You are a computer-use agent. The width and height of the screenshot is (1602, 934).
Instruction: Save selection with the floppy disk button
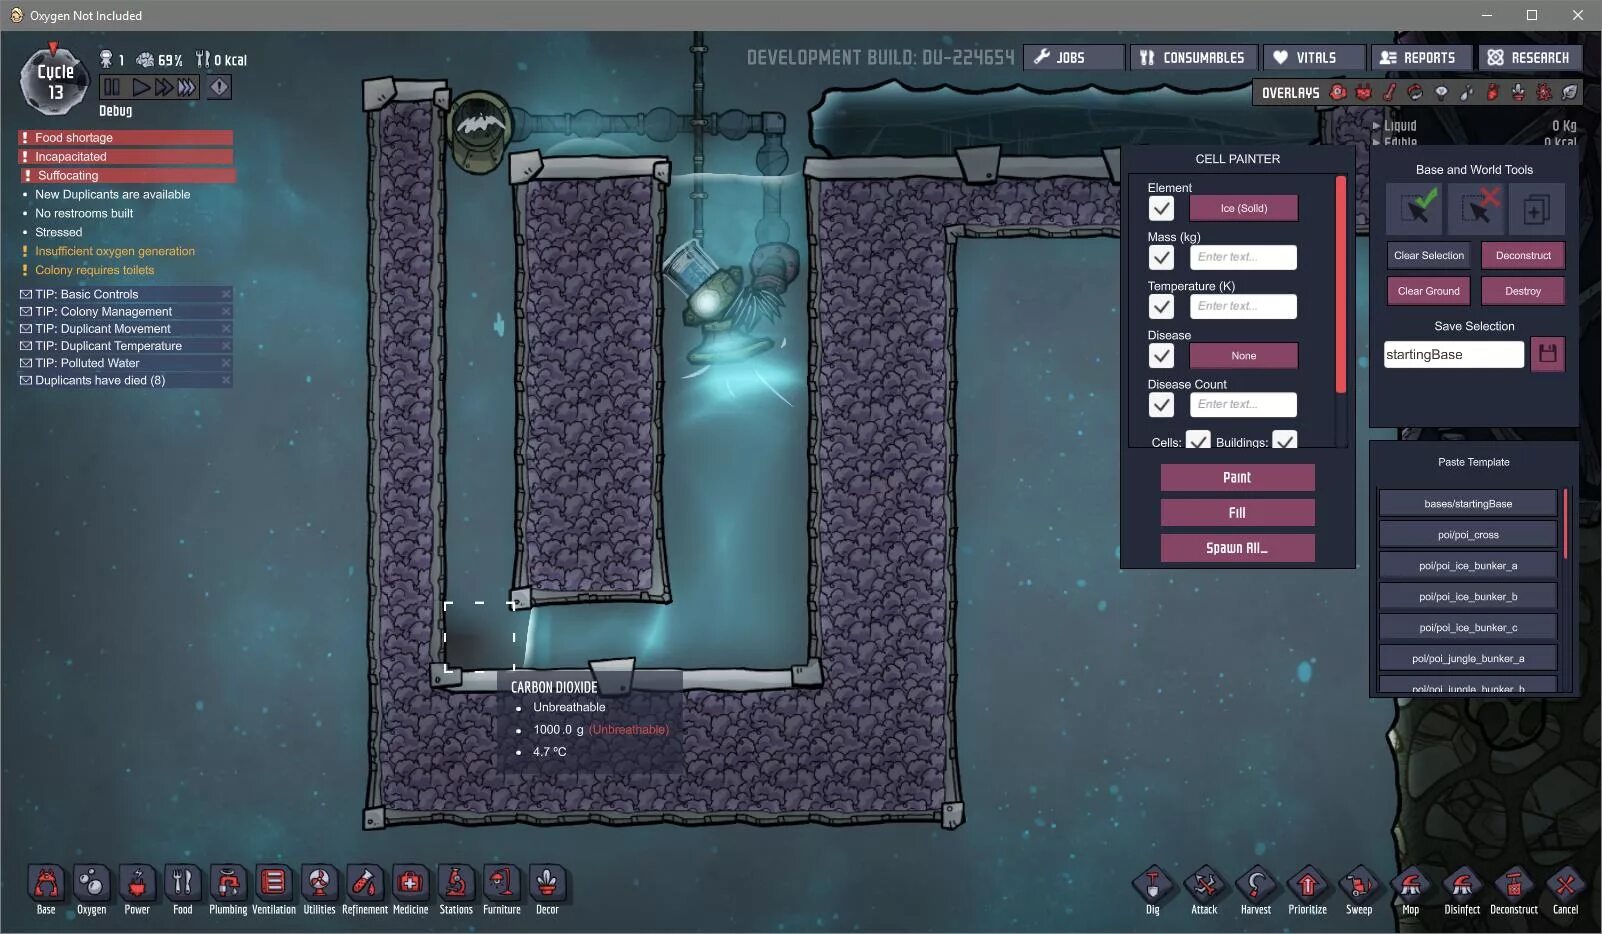point(1547,353)
